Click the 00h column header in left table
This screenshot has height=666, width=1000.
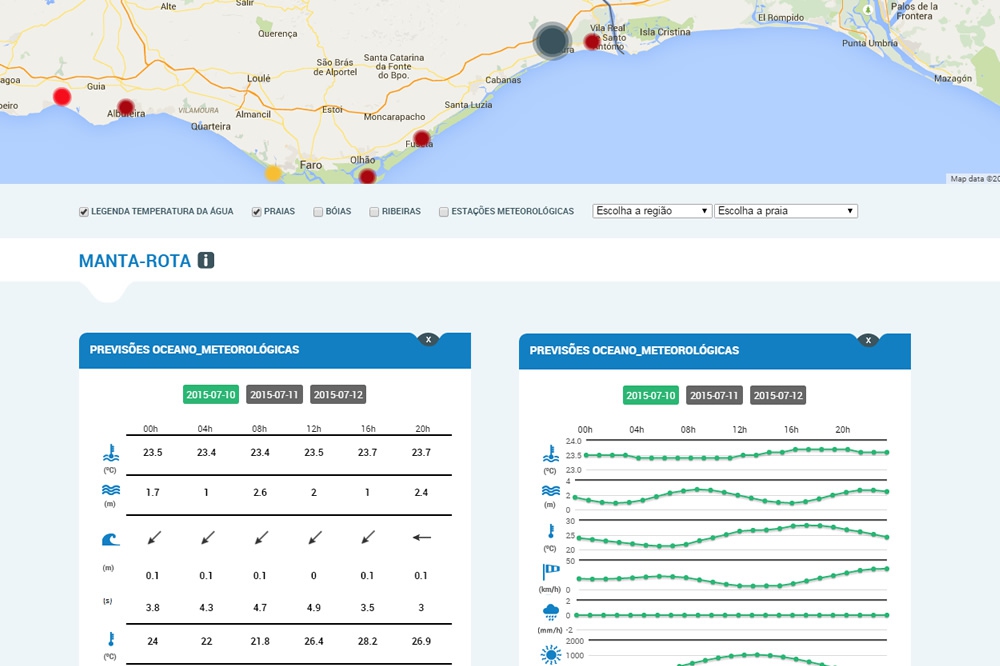point(151,429)
